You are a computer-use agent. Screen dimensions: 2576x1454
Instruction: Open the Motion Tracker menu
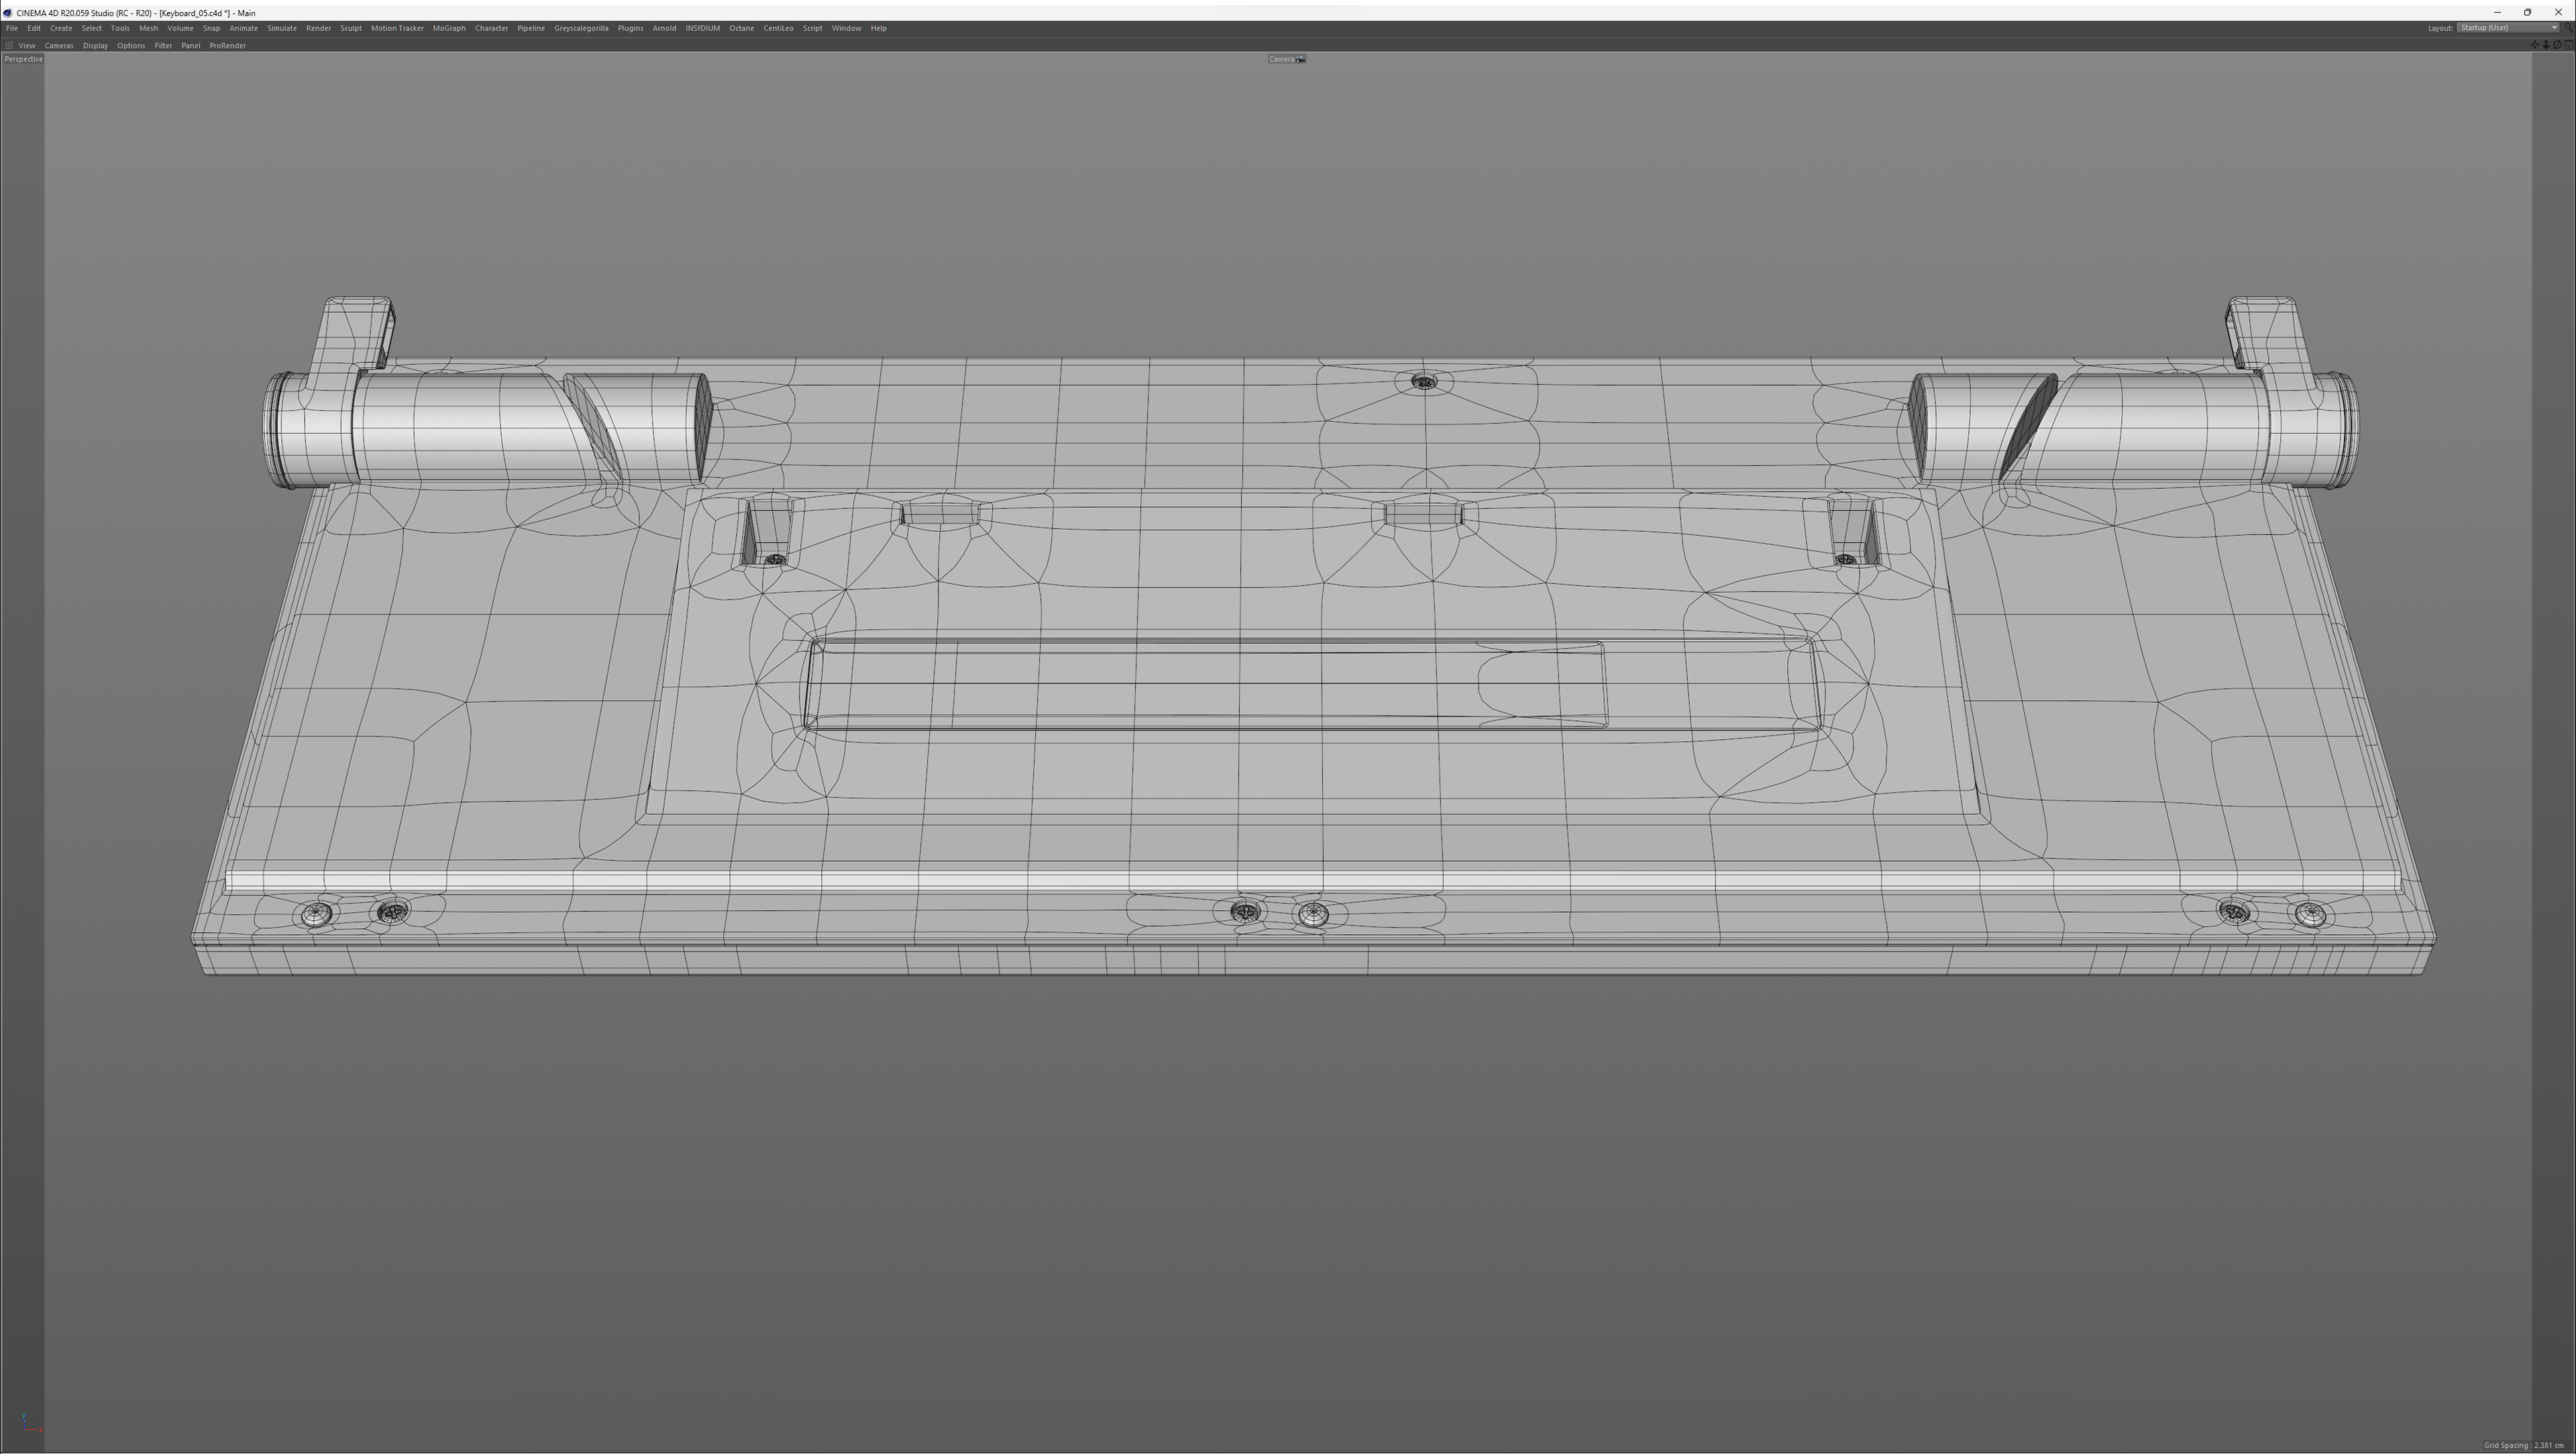coord(397,28)
